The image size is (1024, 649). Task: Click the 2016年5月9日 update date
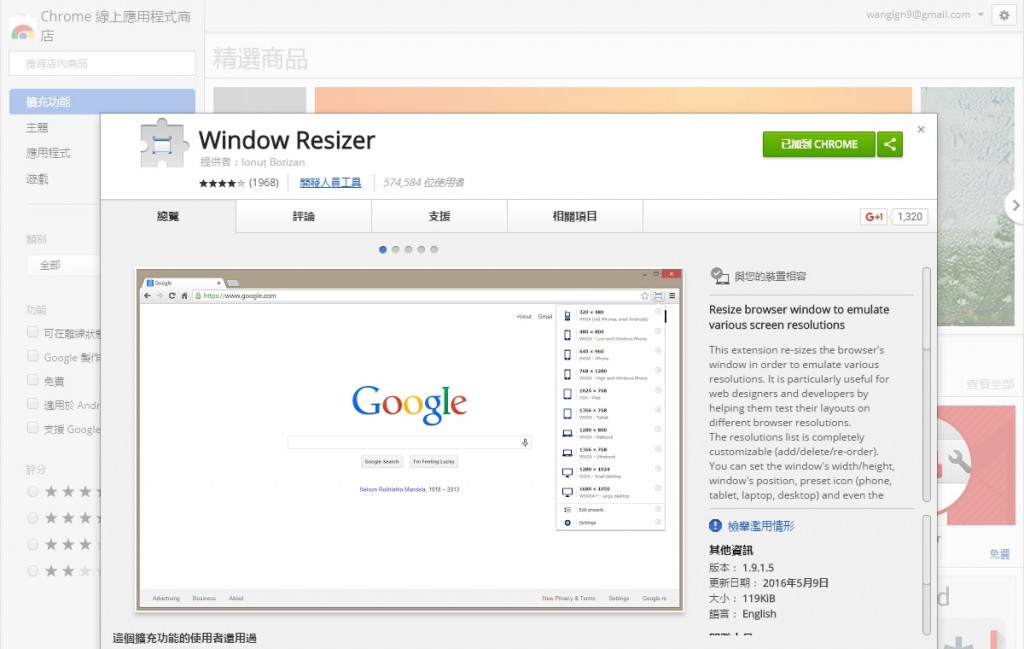(795, 583)
